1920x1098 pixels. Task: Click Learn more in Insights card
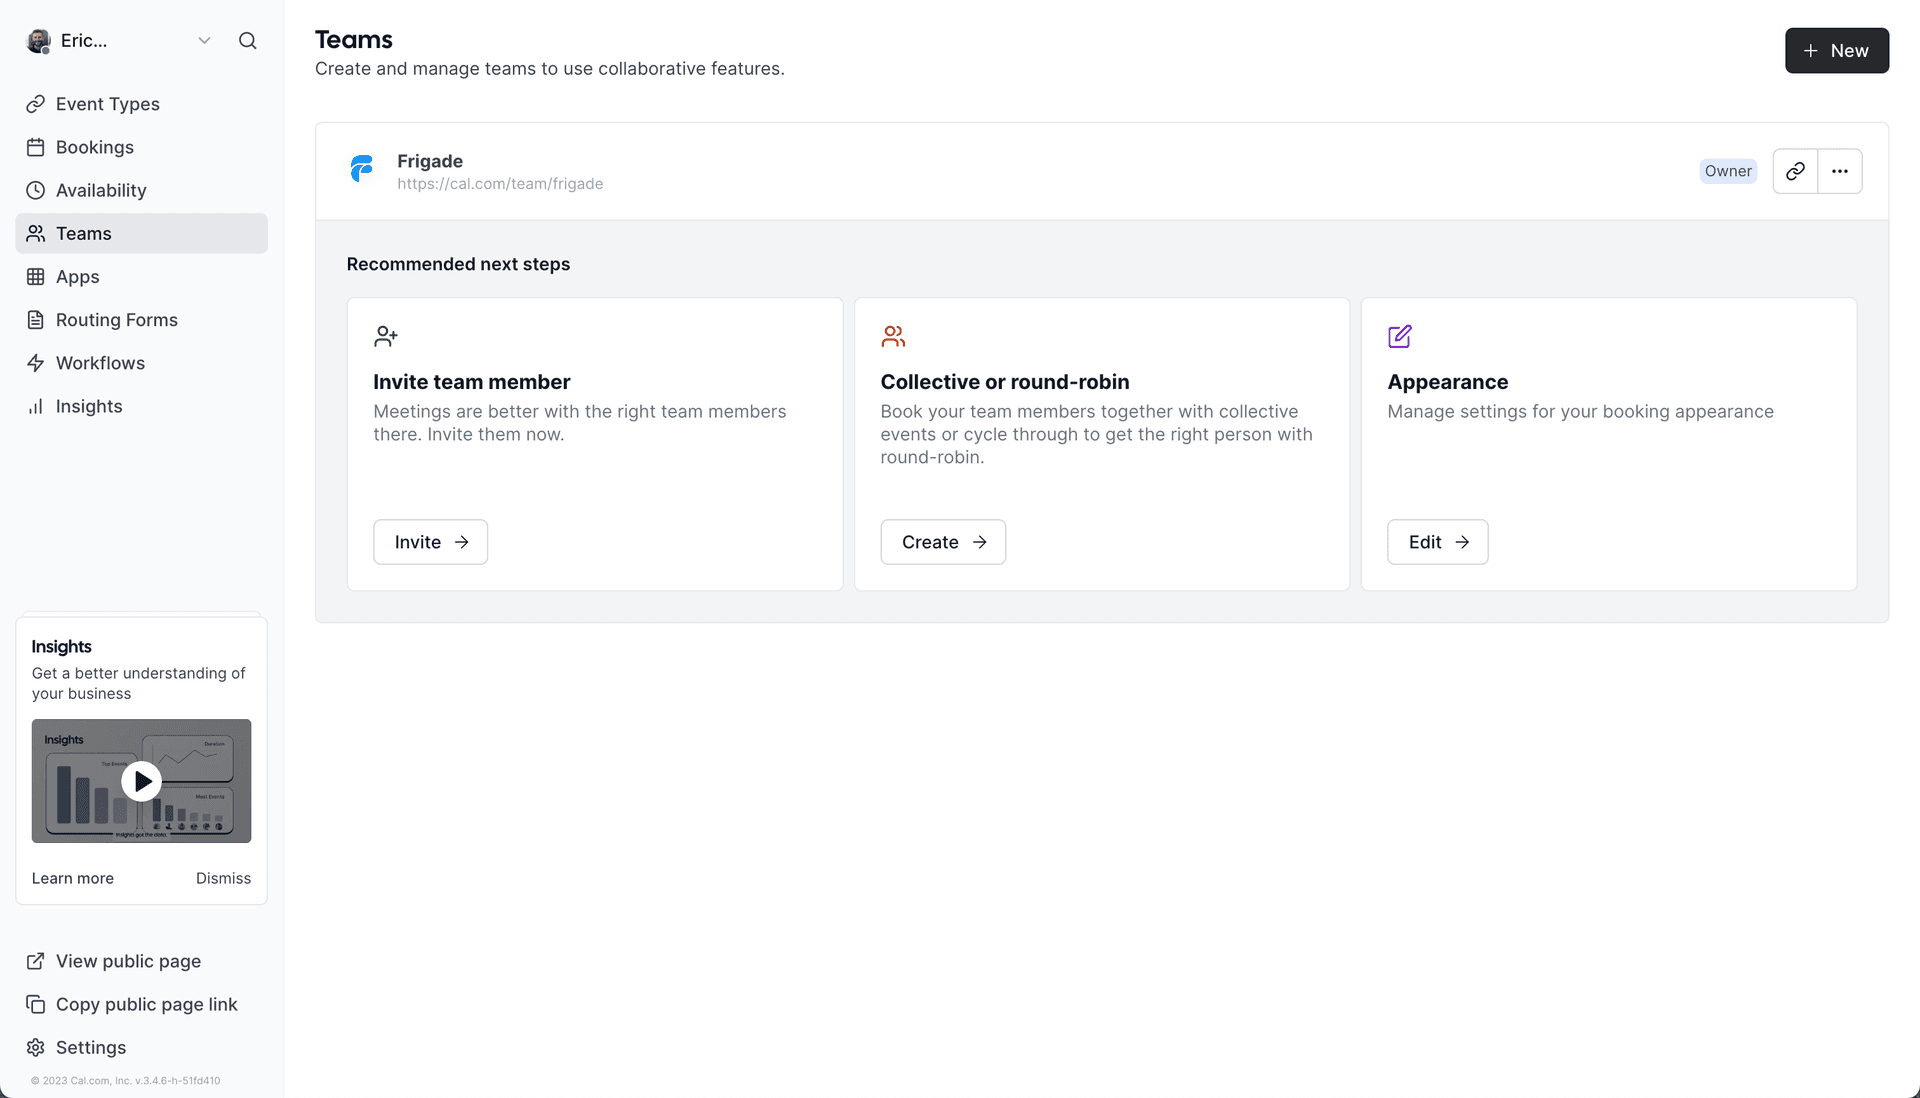(72, 878)
